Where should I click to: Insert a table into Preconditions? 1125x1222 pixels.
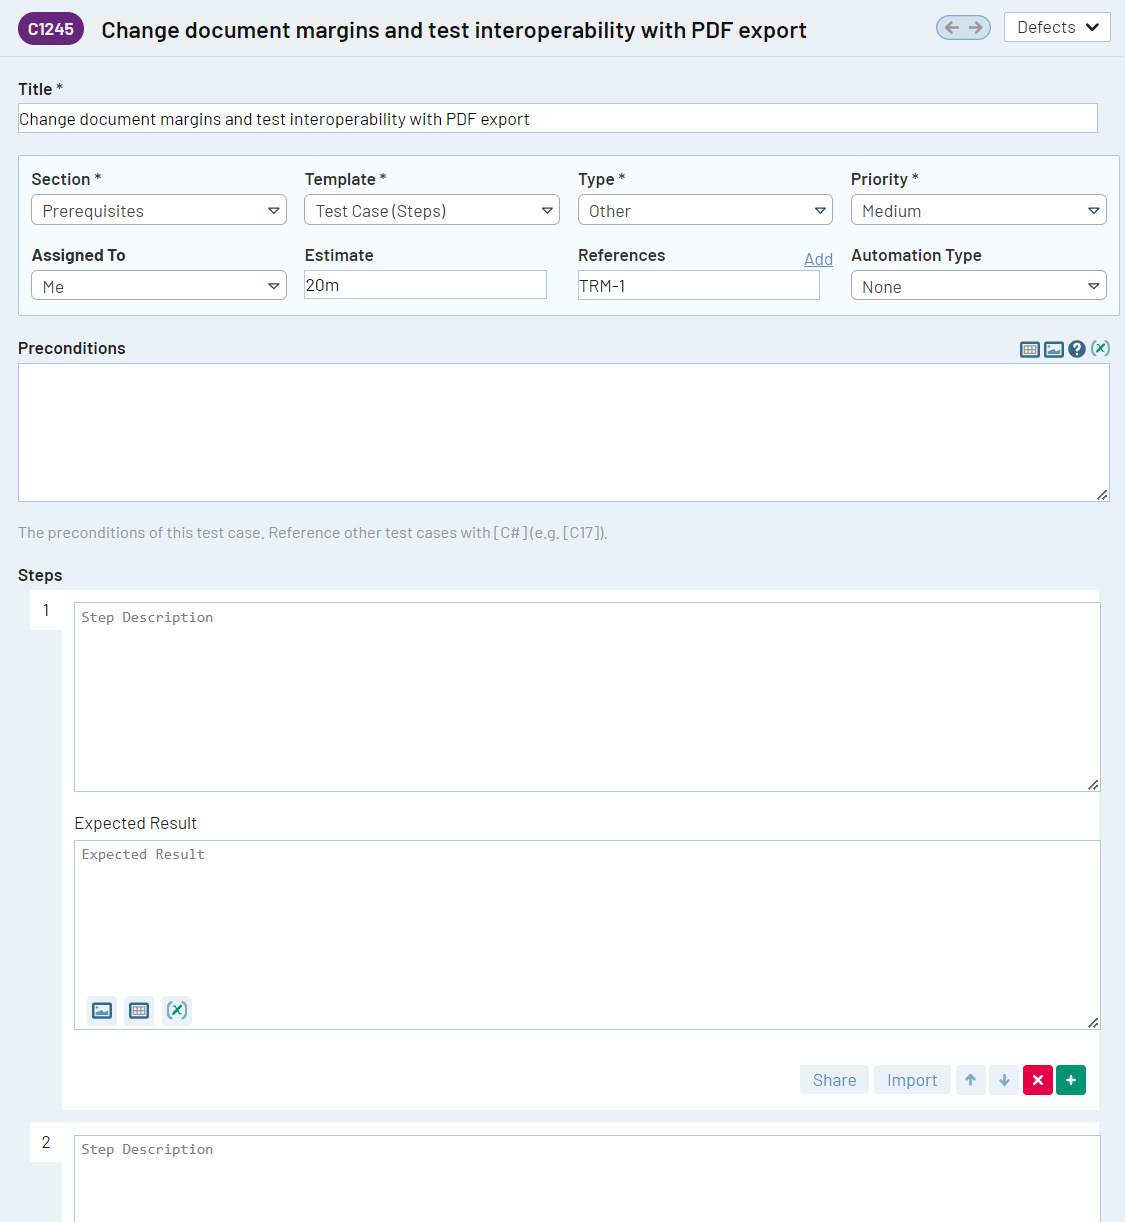(1030, 349)
